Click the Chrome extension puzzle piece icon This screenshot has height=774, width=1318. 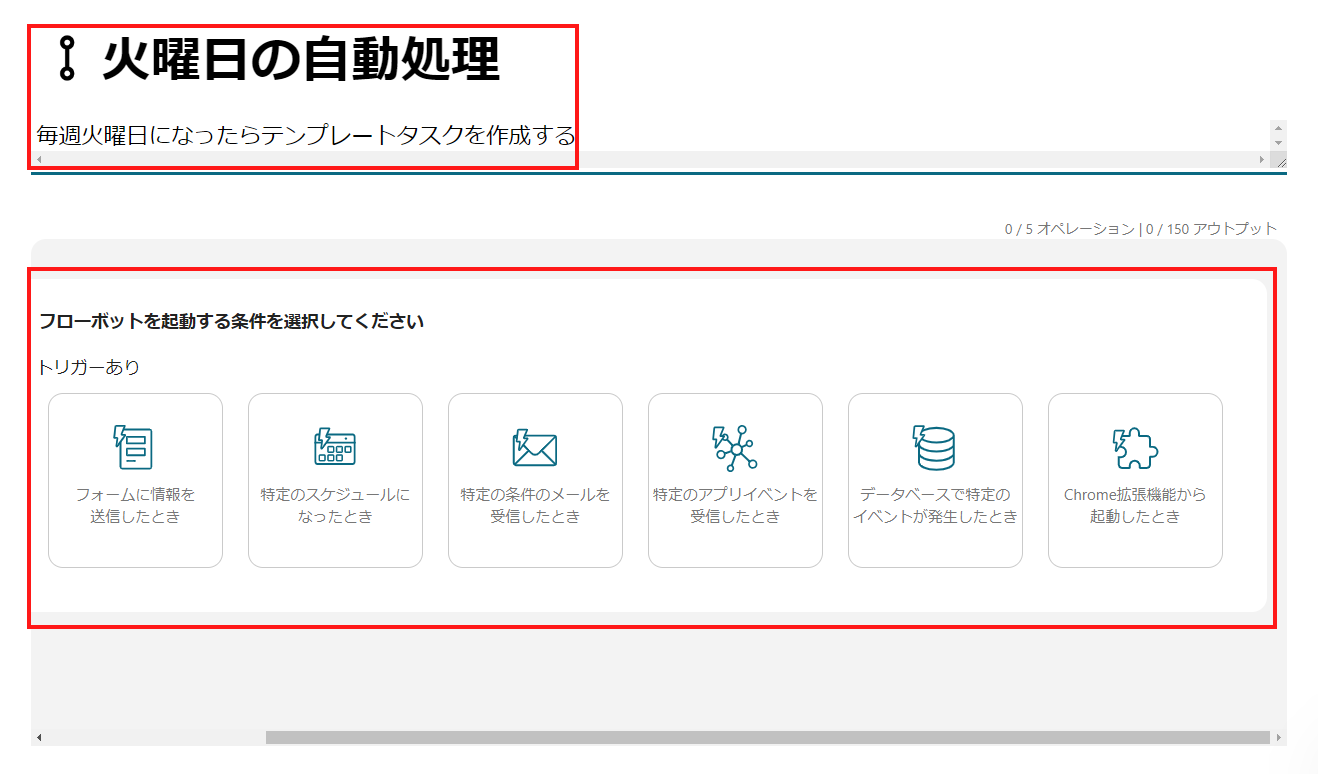(1135, 447)
